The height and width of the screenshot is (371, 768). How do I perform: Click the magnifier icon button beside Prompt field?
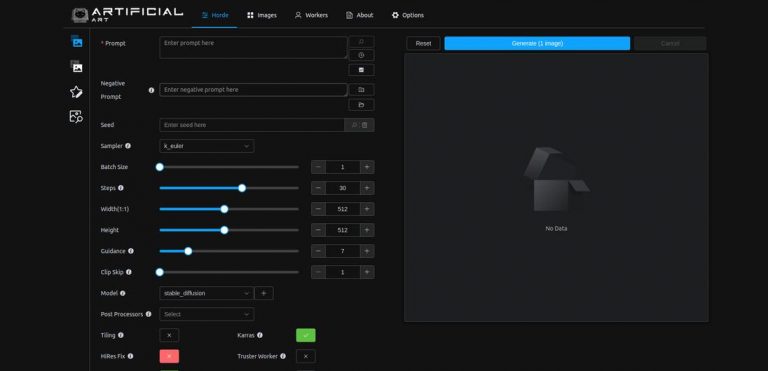[361, 42]
